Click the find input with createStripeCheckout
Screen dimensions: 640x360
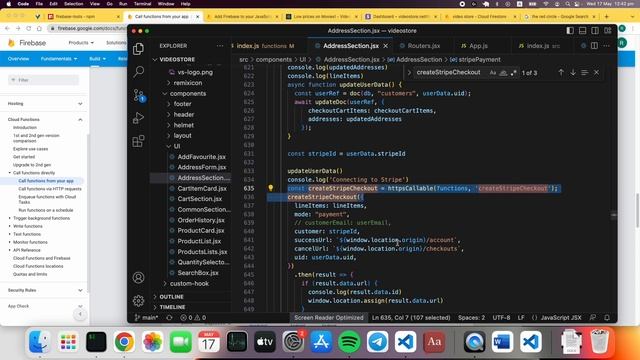point(449,72)
